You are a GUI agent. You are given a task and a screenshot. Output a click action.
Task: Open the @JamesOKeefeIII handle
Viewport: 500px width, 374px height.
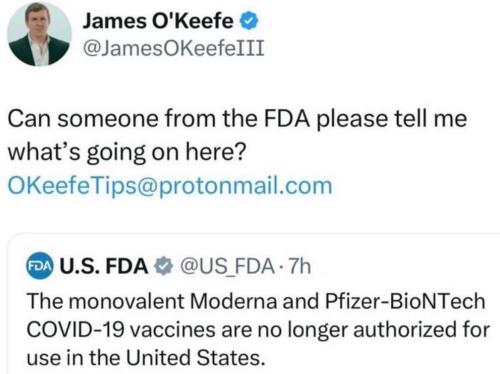tap(173, 48)
